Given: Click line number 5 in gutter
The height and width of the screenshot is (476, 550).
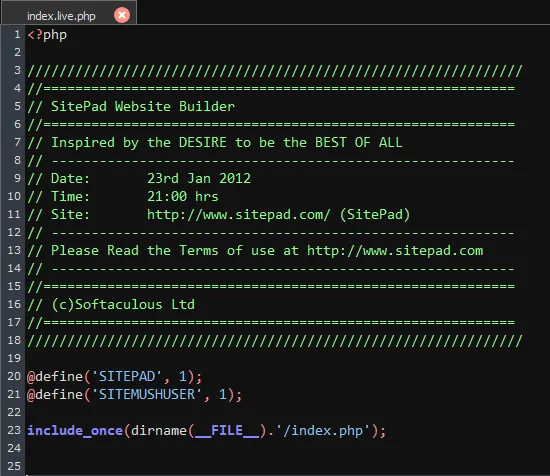Looking at the screenshot, I should (x=17, y=106).
